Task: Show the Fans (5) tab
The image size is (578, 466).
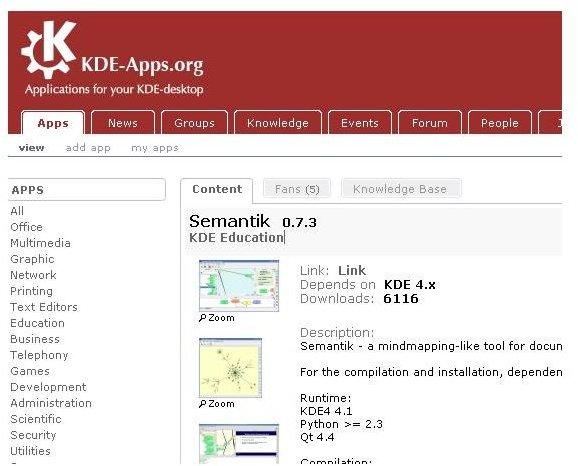Action: pyautogui.click(x=297, y=189)
